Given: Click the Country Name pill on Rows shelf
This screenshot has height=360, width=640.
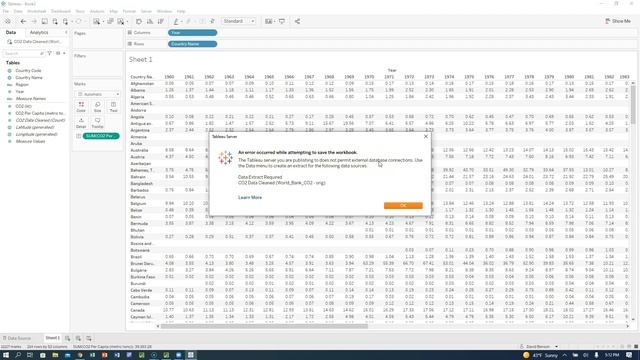Looking at the screenshot, I should (192, 44).
